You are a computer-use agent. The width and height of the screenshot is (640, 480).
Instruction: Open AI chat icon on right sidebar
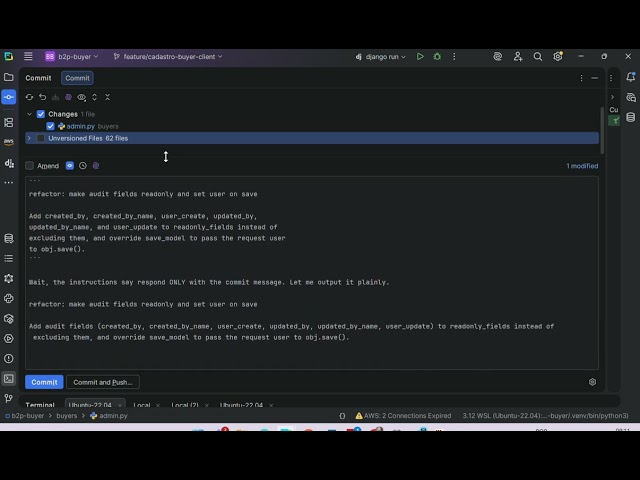(x=631, y=97)
